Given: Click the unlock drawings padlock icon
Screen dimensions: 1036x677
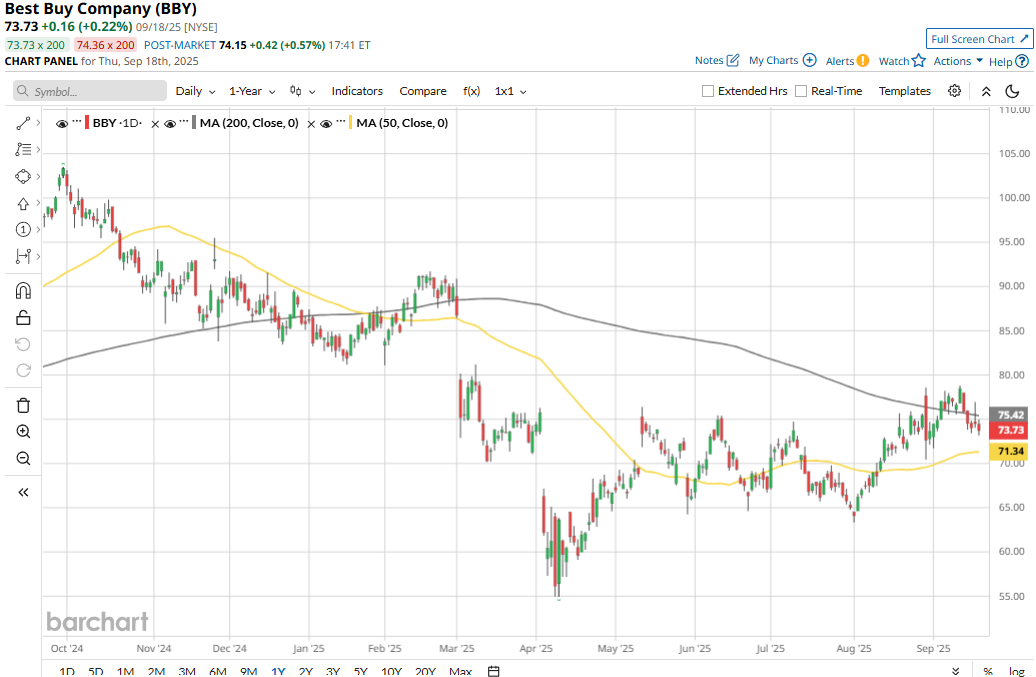Looking at the screenshot, I should tap(23, 318).
